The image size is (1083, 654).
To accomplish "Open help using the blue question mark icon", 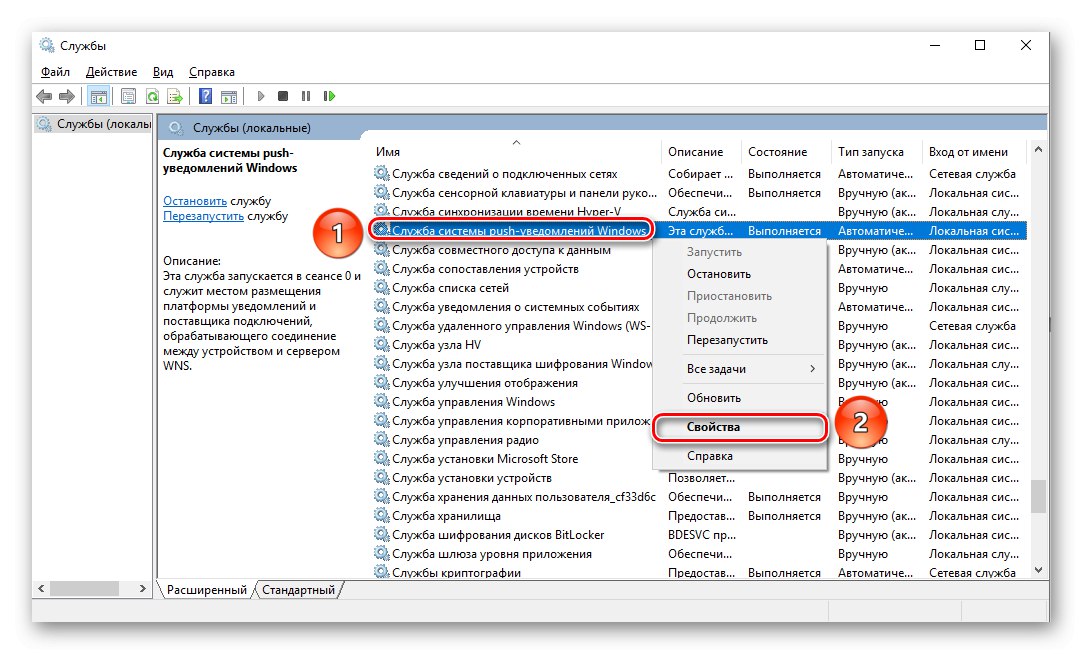I will point(203,96).
